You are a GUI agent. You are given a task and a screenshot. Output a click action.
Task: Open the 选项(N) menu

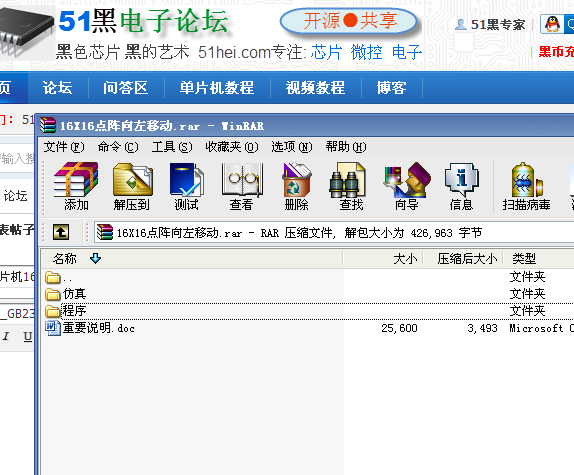pos(292,147)
